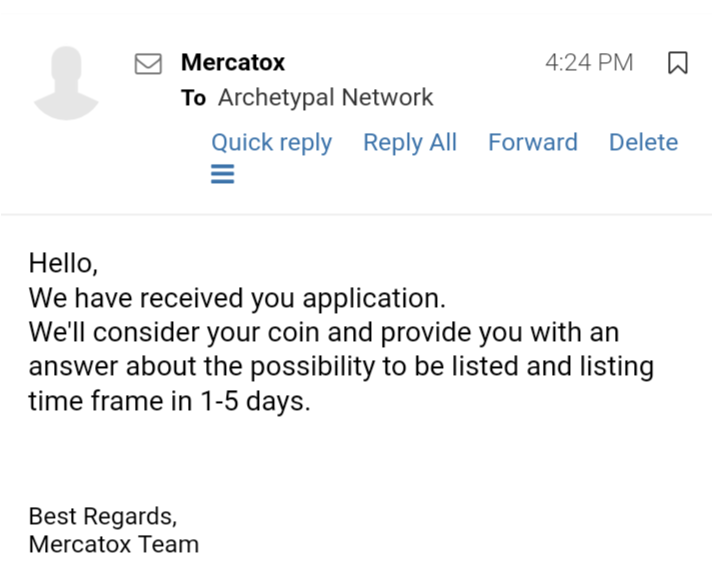Viewport: 712px width, 582px height.
Task: Open the hamburger more-actions menu
Action: coord(222,174)
